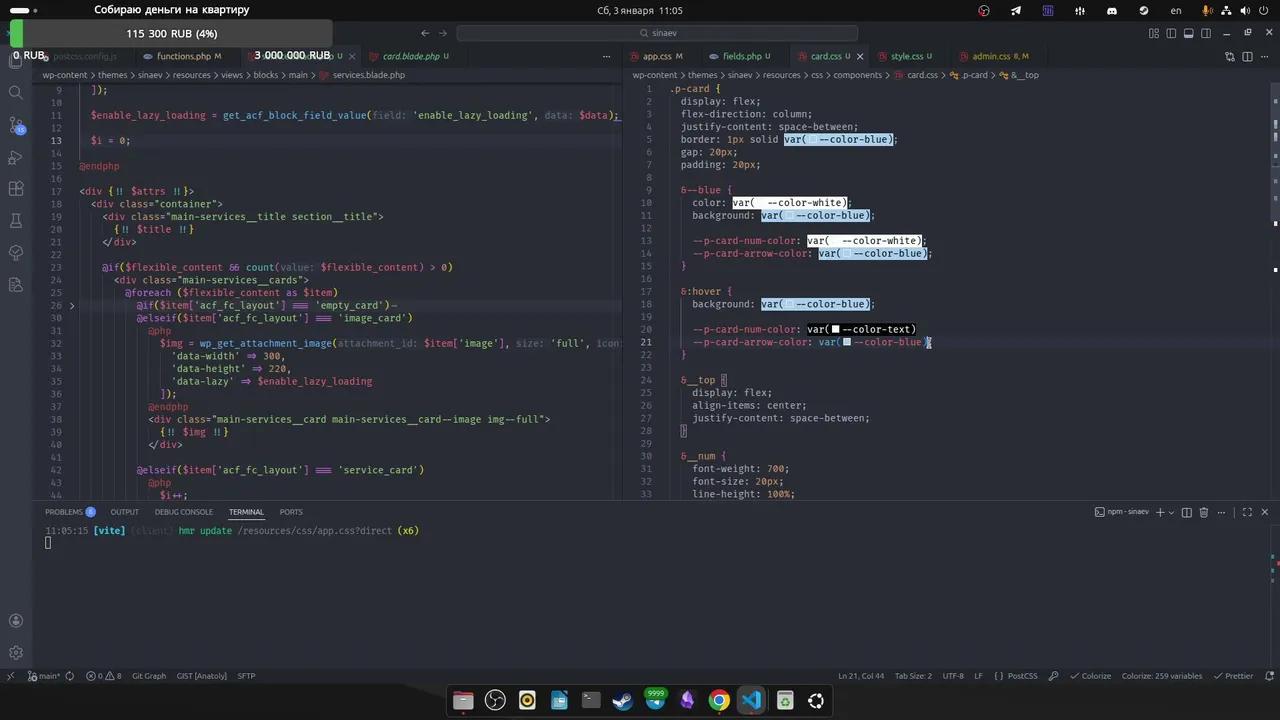Toggle Colorize in the status bar
This screenshot has width=1280, height=720.
click(x=1090, y=676)
